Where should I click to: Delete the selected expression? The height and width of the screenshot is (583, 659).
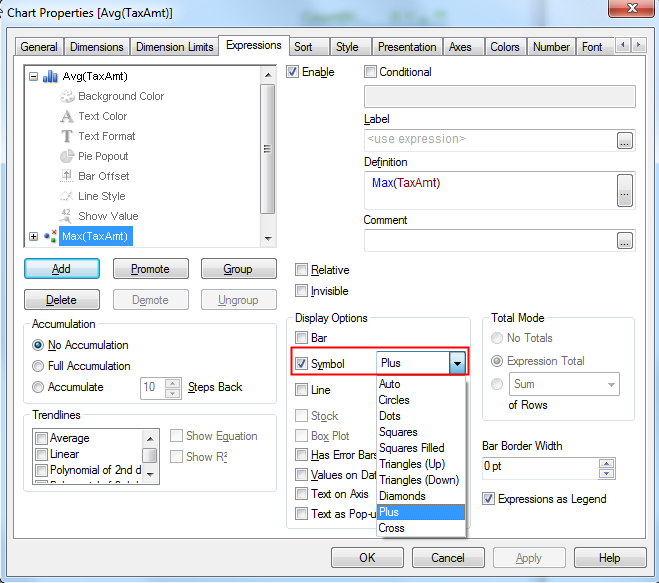coord(62,300)
